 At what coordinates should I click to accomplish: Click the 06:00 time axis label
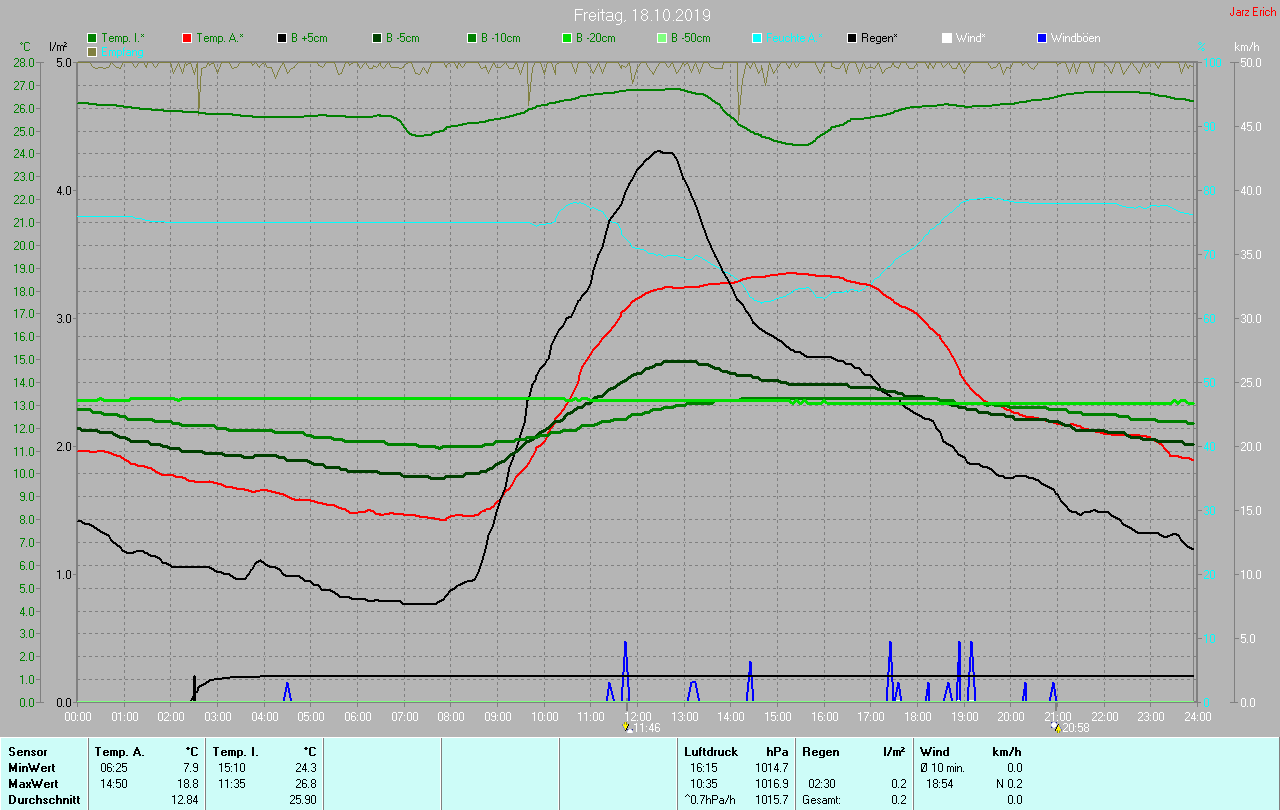358,716
